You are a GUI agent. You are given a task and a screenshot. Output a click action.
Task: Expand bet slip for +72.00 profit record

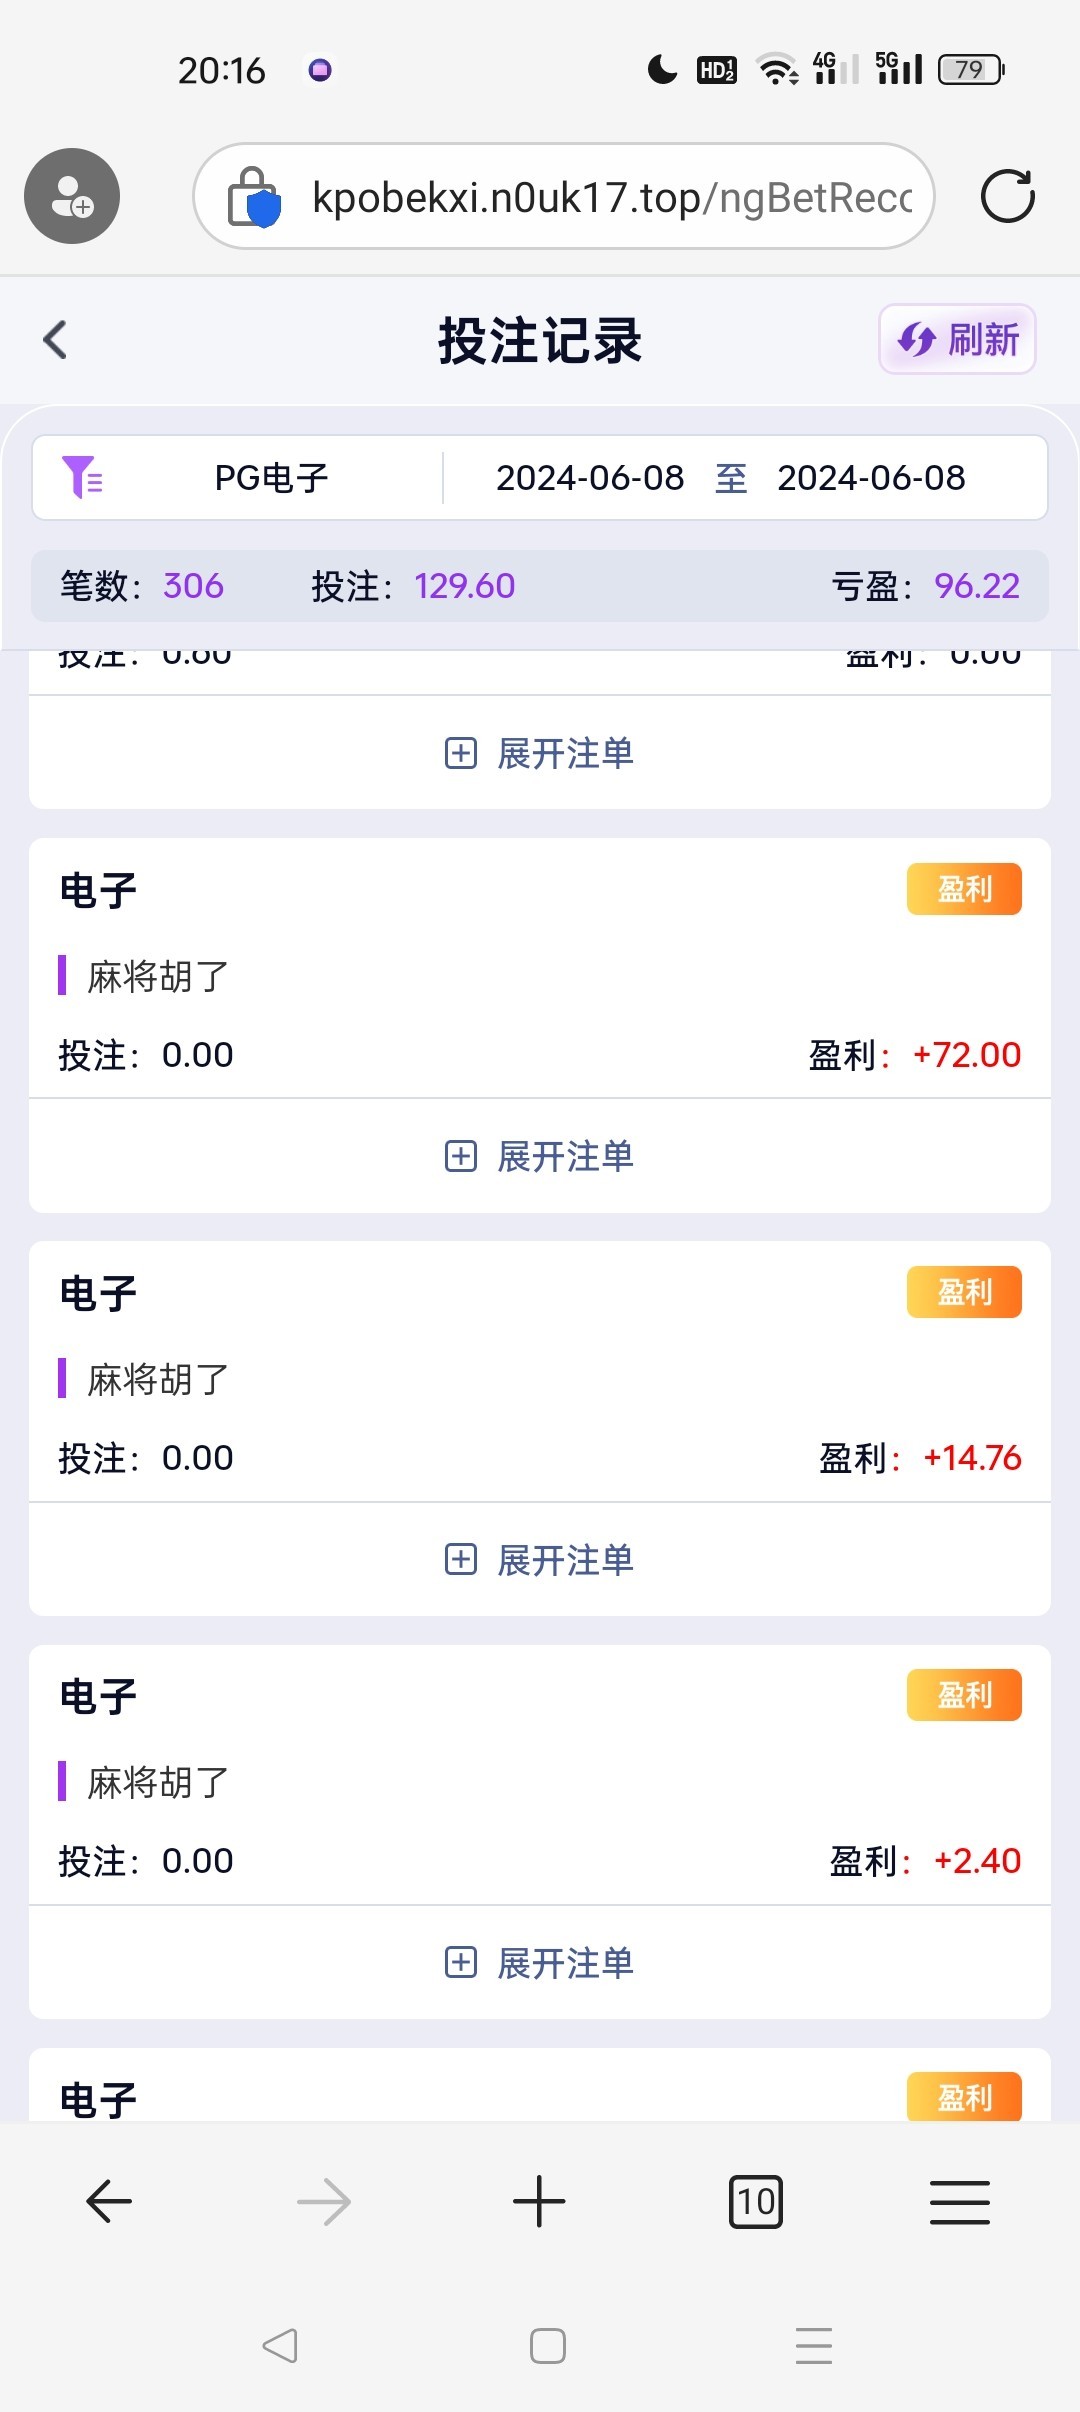[x=540, y=1157]
